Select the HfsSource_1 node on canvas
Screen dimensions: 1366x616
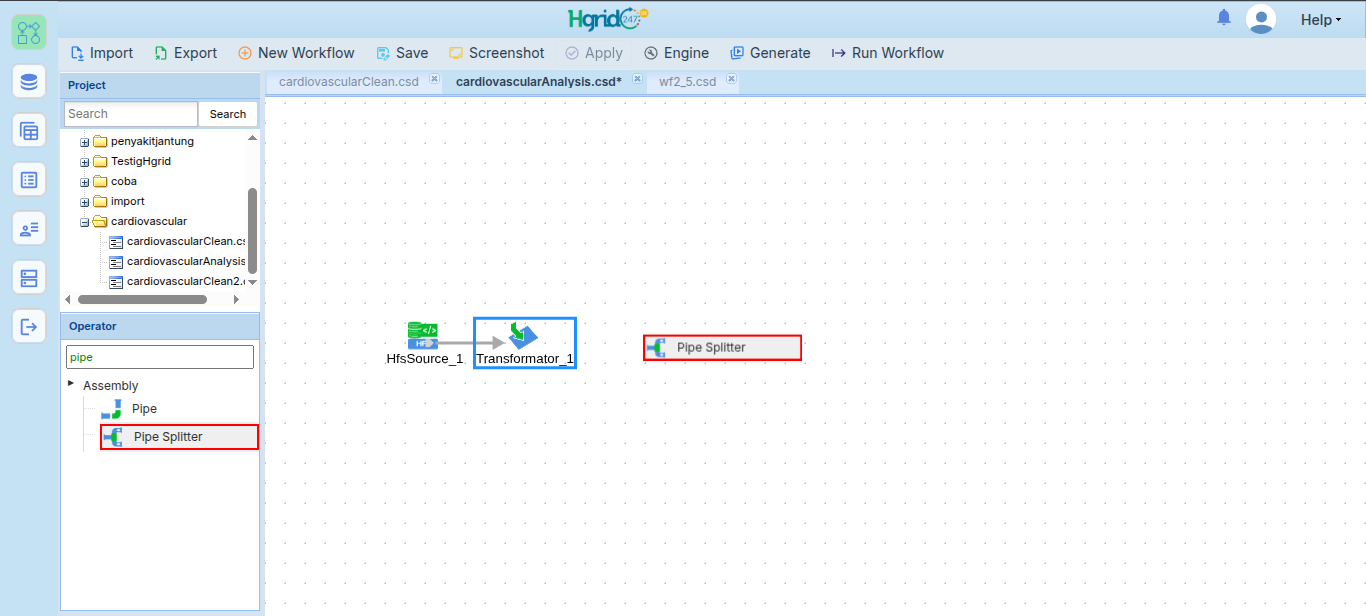424,343
